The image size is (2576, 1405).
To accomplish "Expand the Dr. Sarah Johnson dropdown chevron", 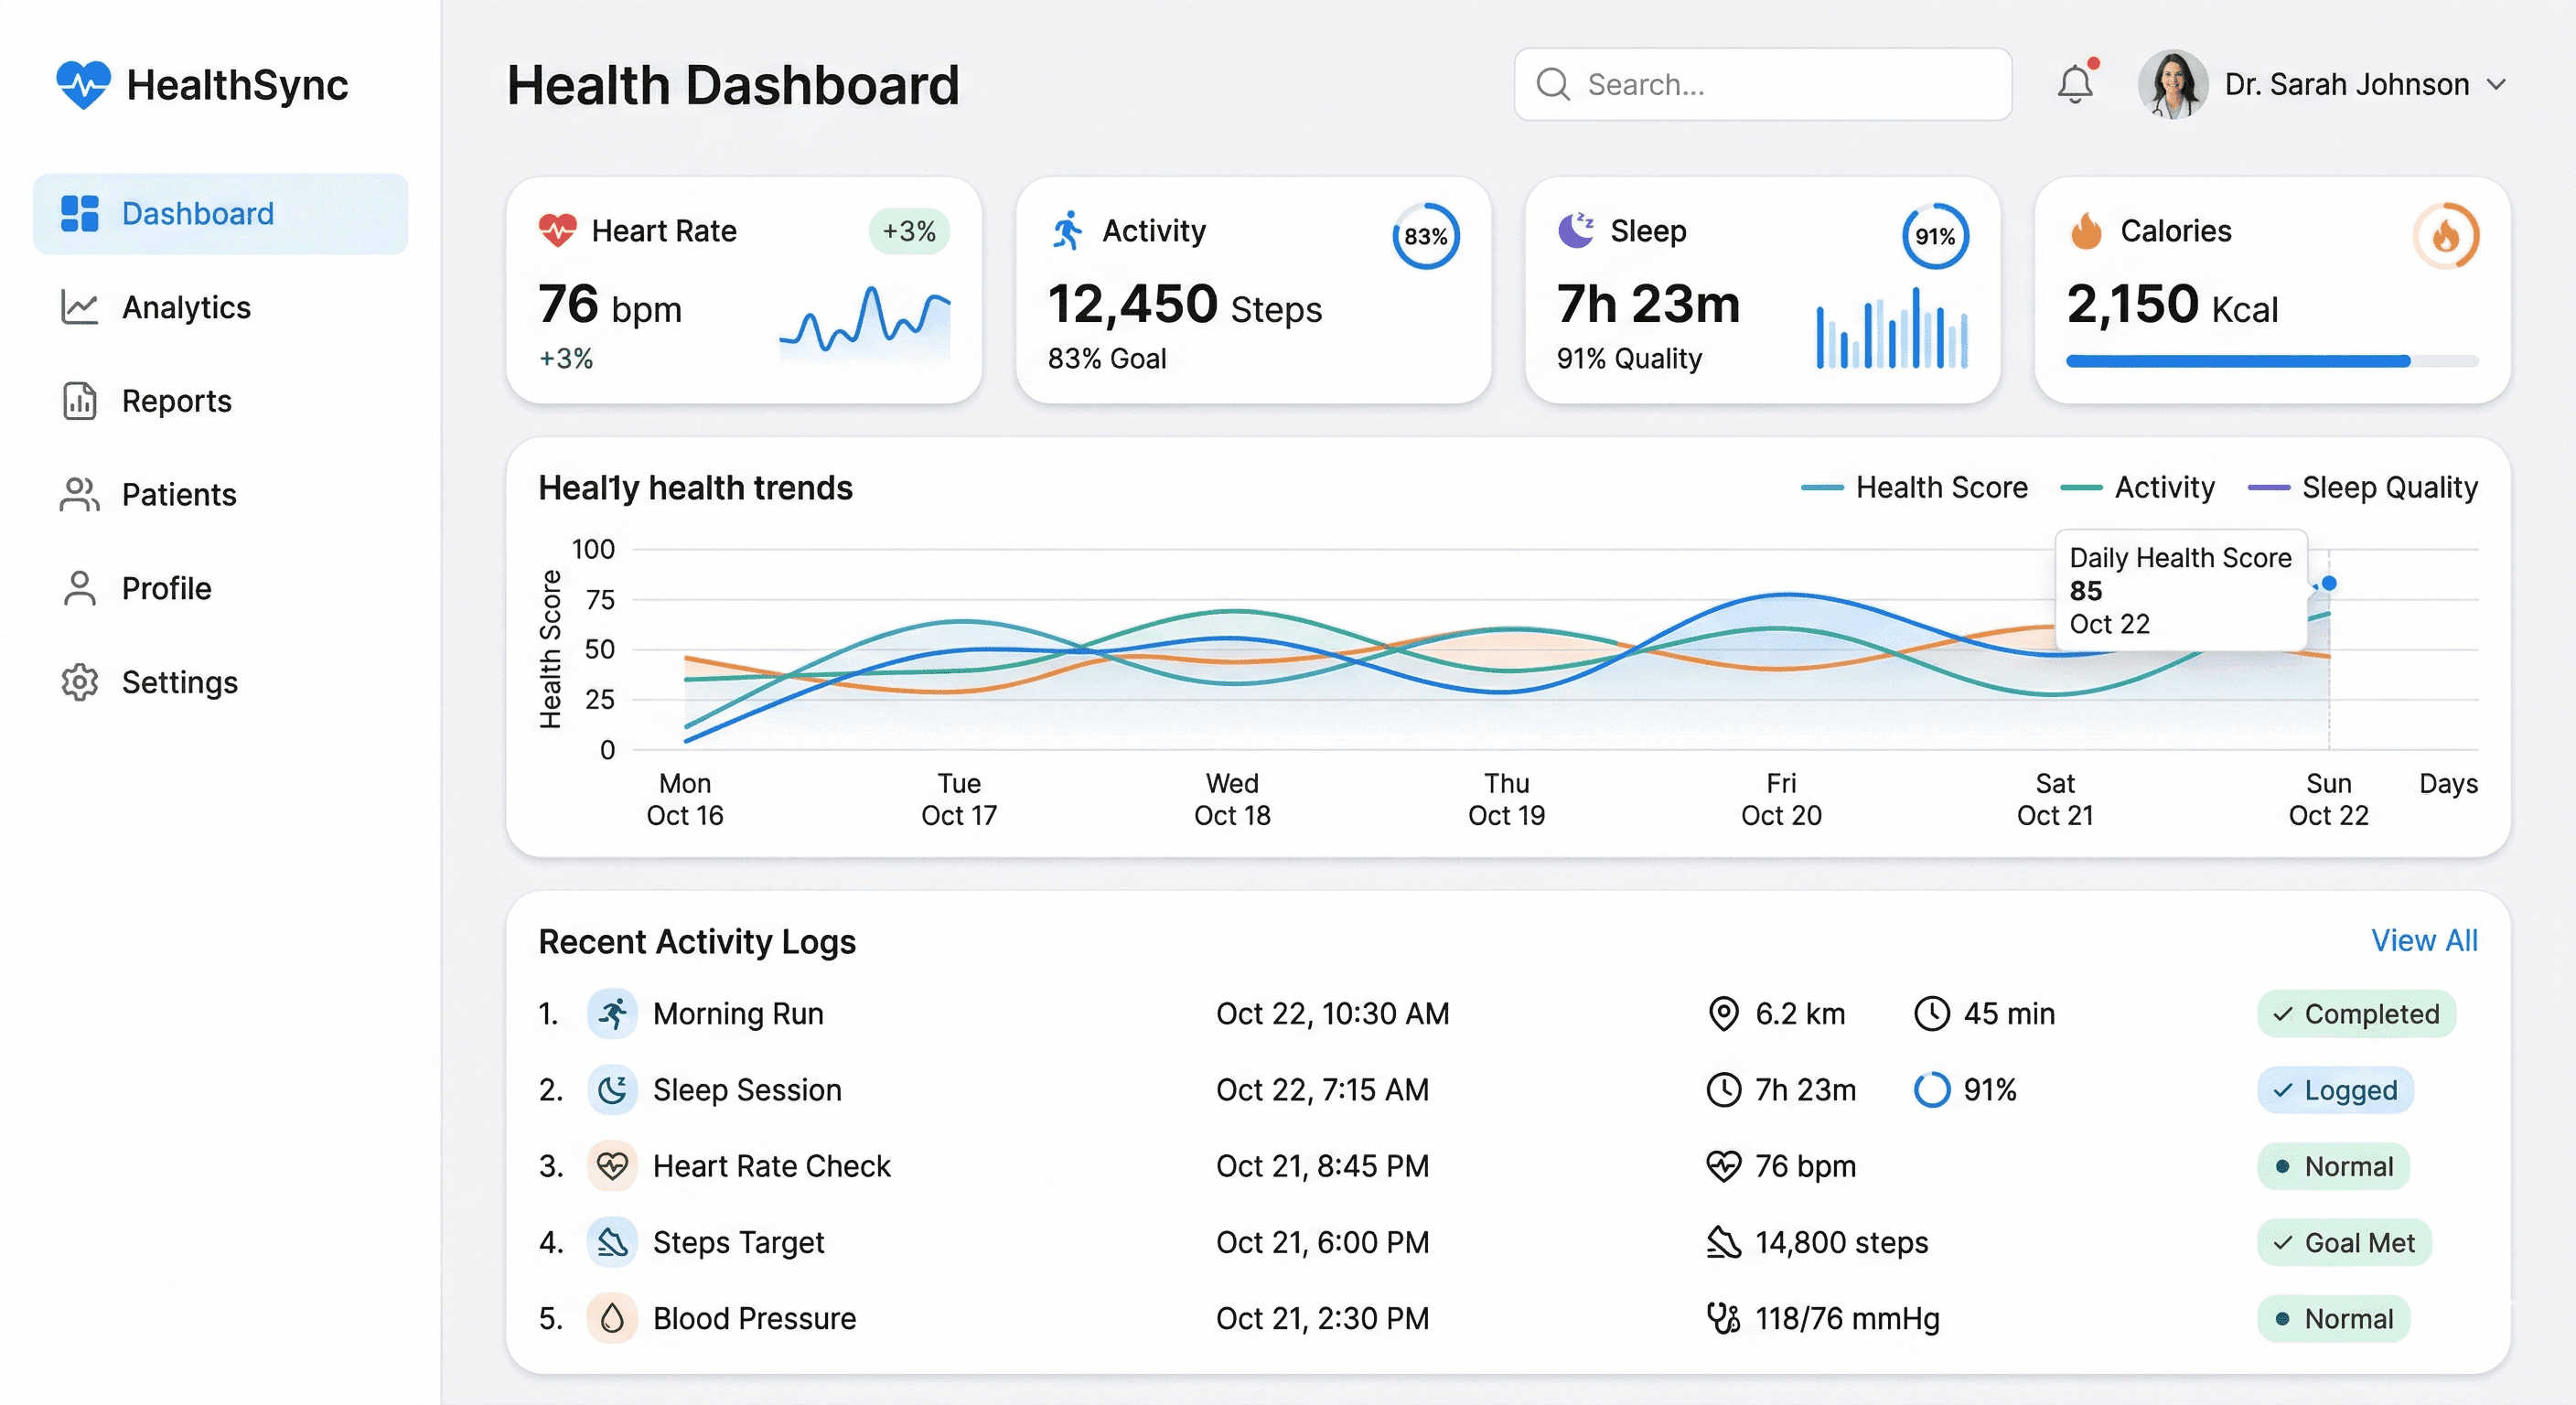I will pyautogui.click(x=2497, y=85).
